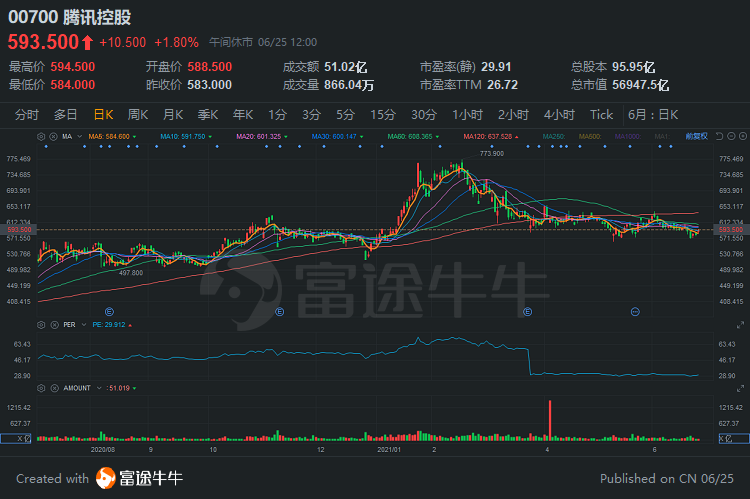Click the 最高价 594.500 value
The image size is (750, 499).
point(73,67)
